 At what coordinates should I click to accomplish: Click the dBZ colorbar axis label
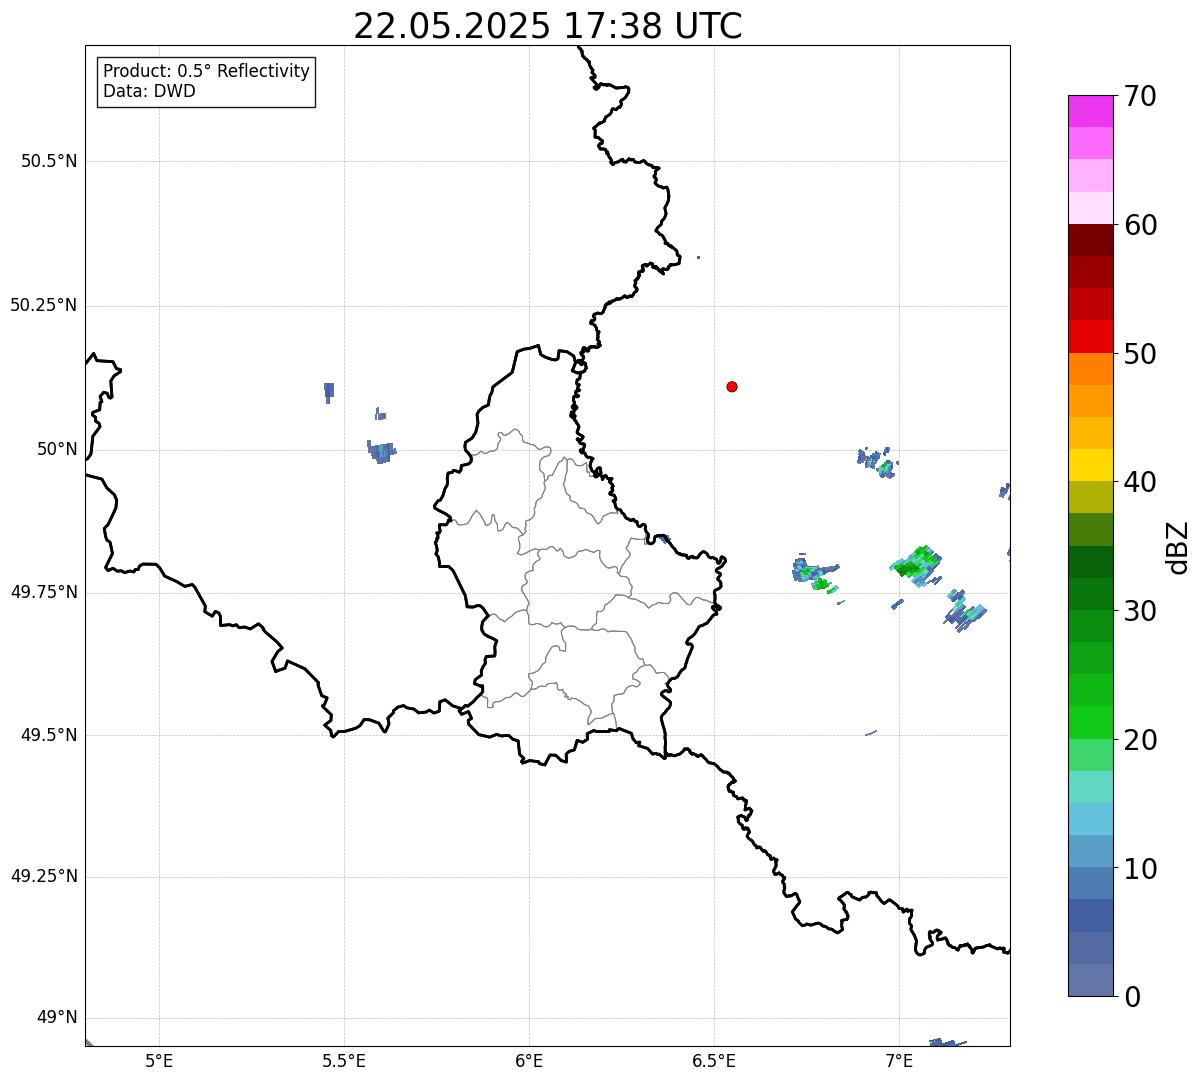(1178, 547)
